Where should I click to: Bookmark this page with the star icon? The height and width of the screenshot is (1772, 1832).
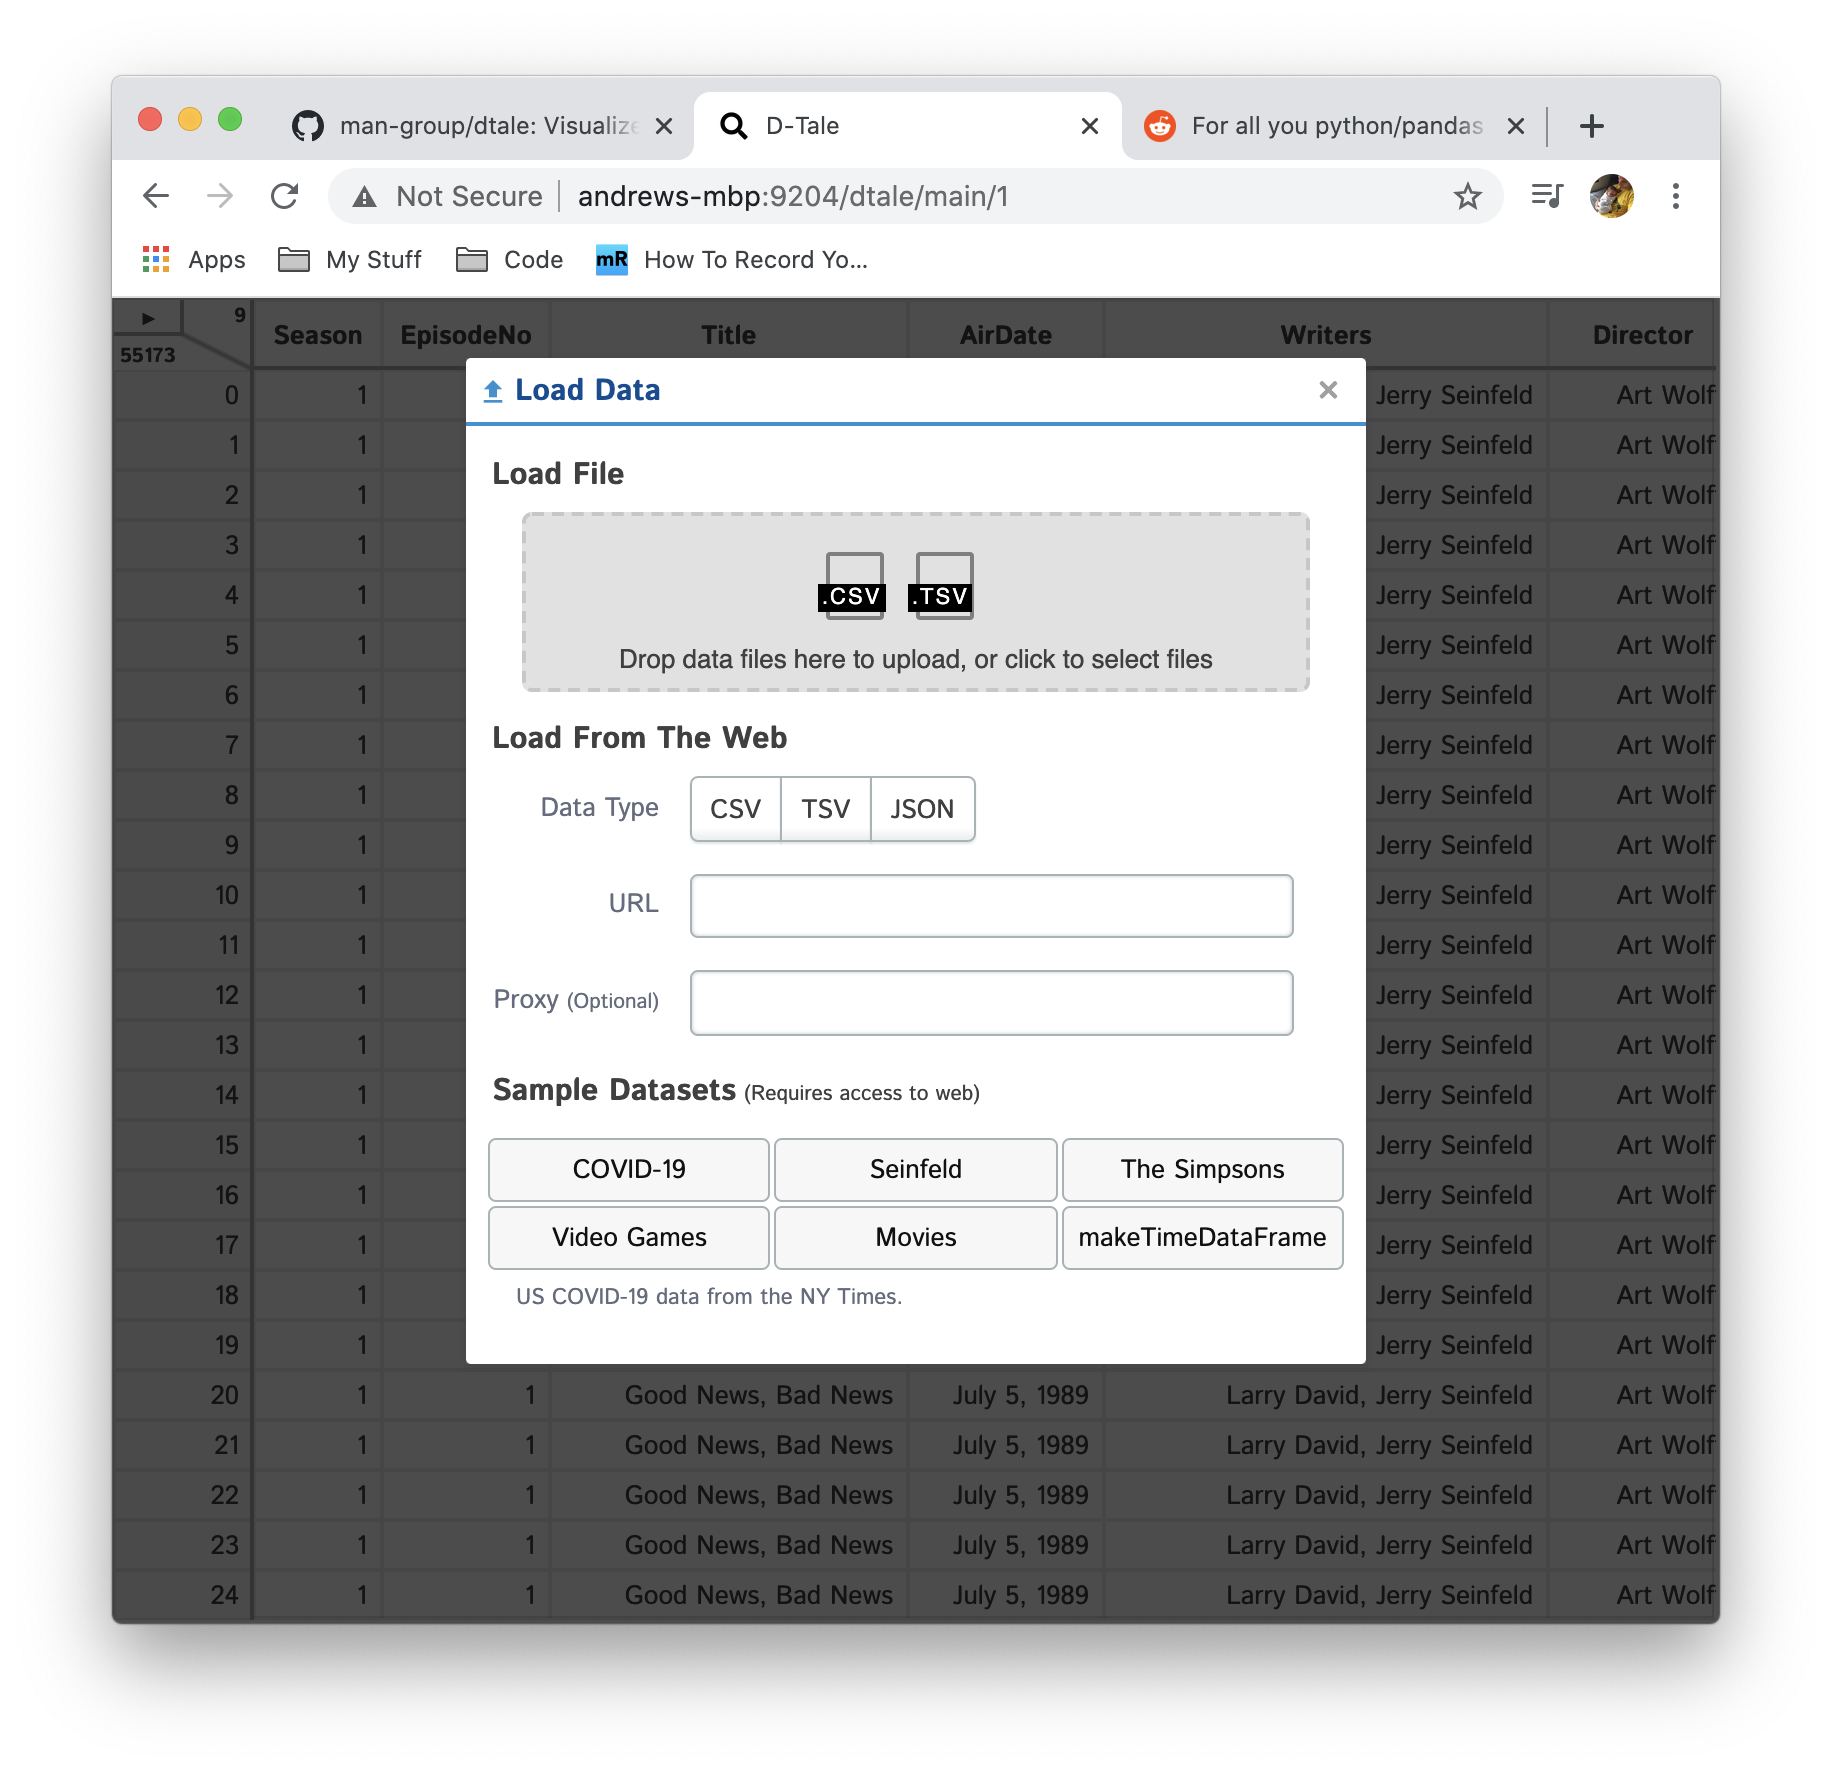click(x=1467, y=196)
